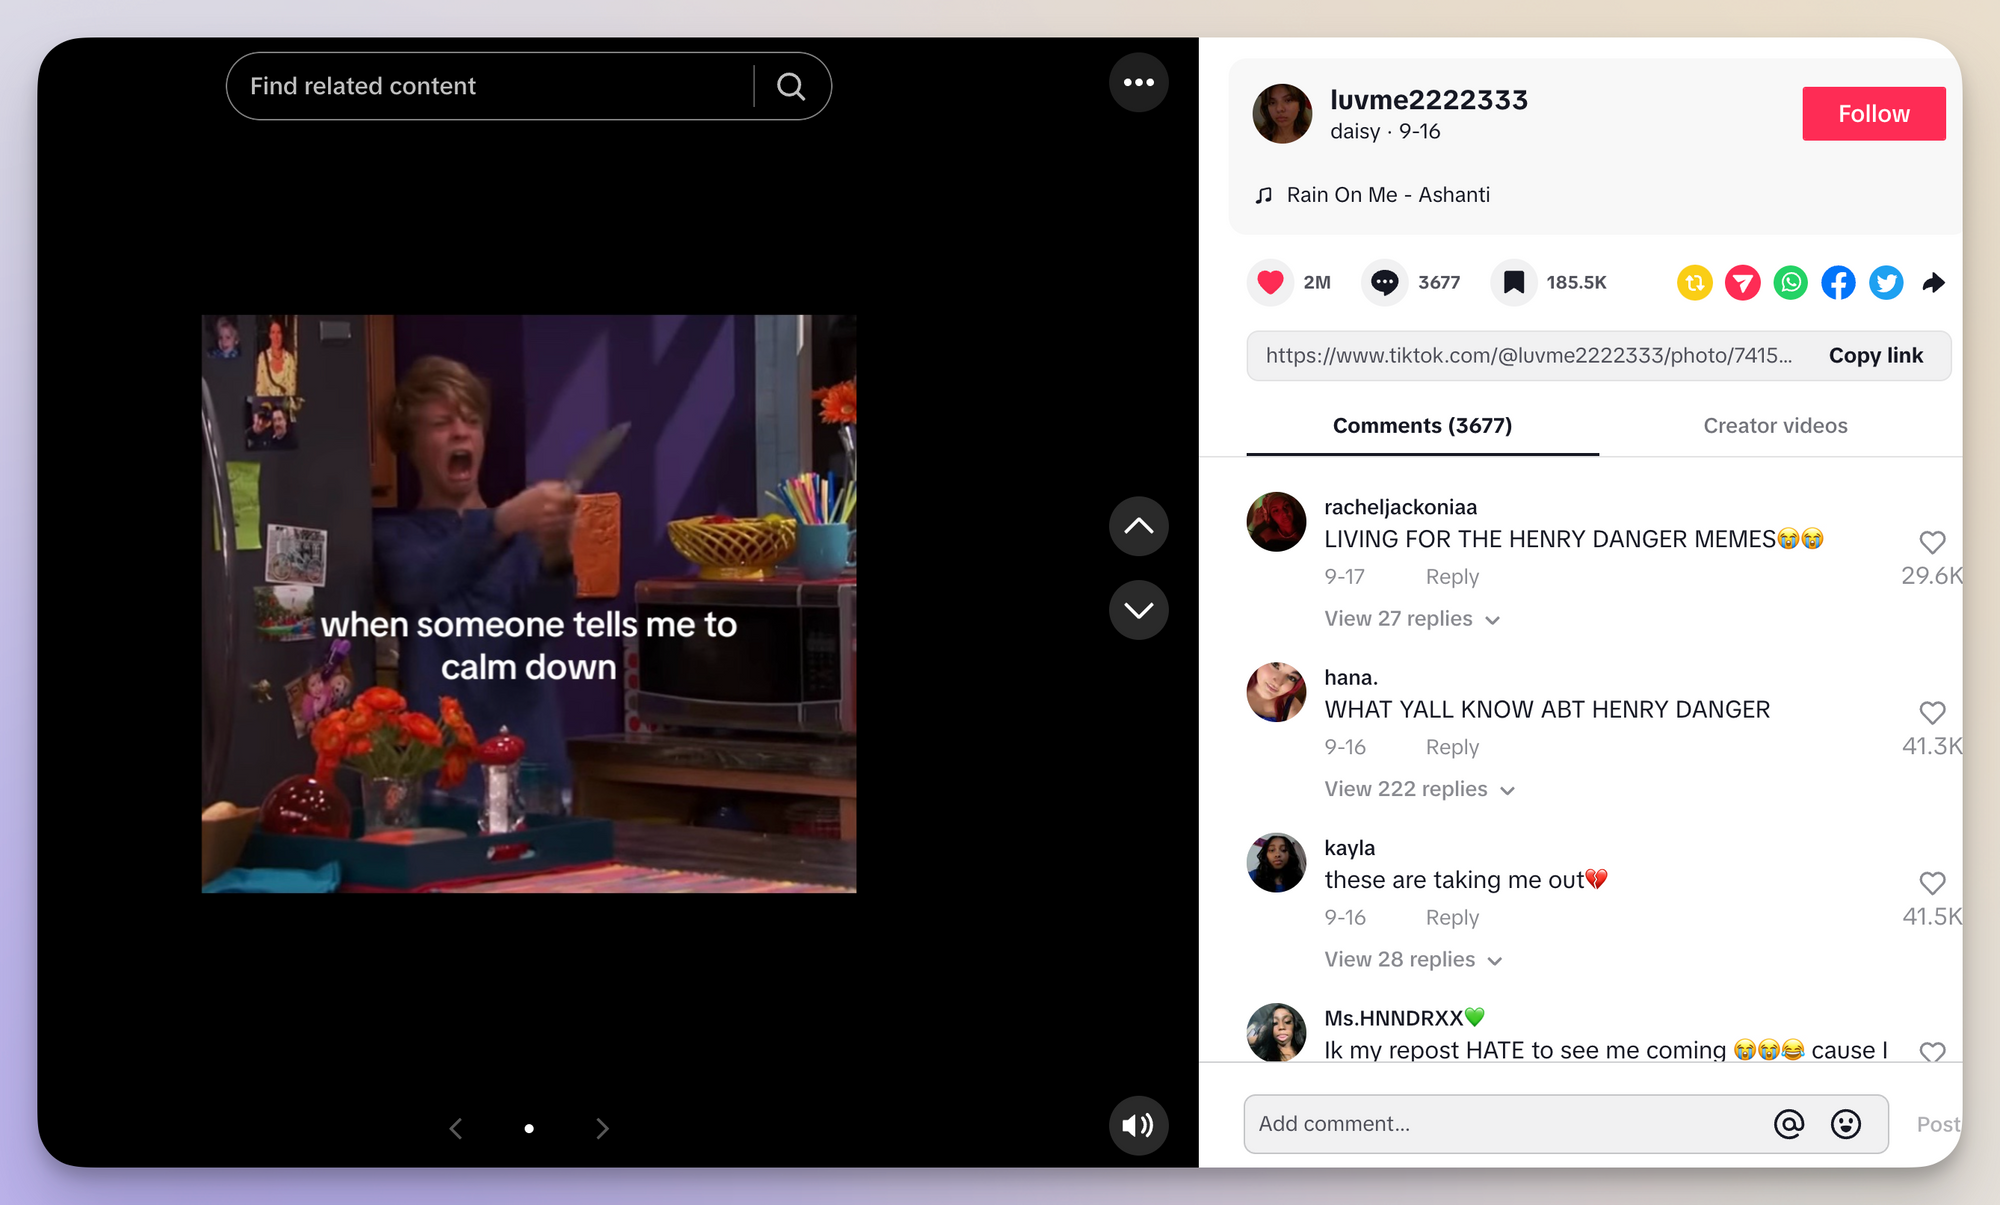The width and height of the screenshot is (2000, 1205).
Task: Open kayla's avatar
Action: [1276, 862]
